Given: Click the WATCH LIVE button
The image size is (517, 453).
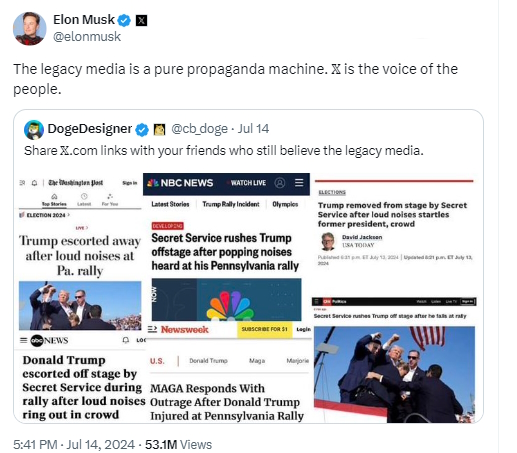Looking at the screenshot, I should 248,183.
